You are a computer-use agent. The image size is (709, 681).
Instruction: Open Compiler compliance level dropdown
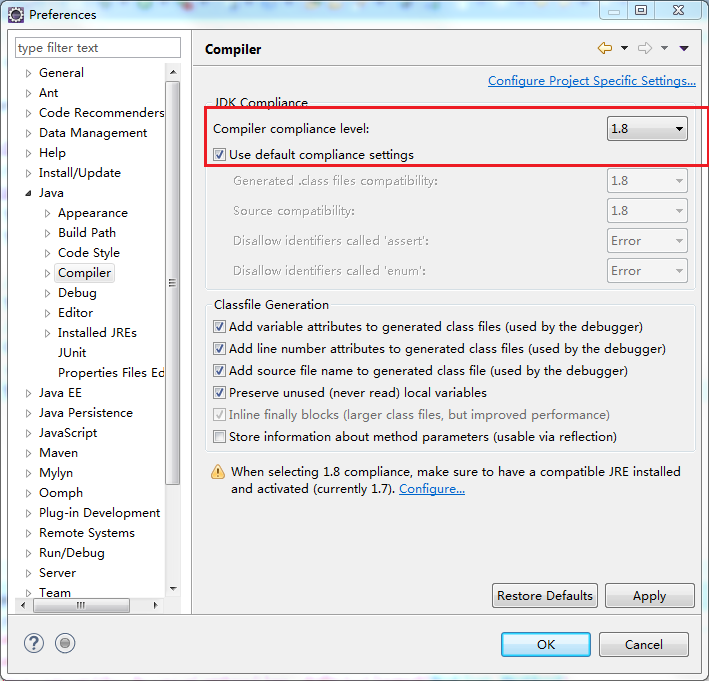click(x=647, y=129)
